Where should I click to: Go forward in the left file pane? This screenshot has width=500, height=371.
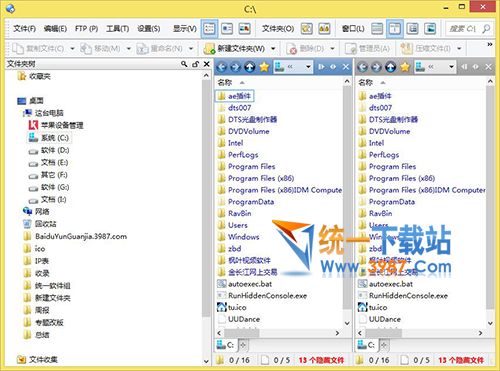(x=235, y=67)
